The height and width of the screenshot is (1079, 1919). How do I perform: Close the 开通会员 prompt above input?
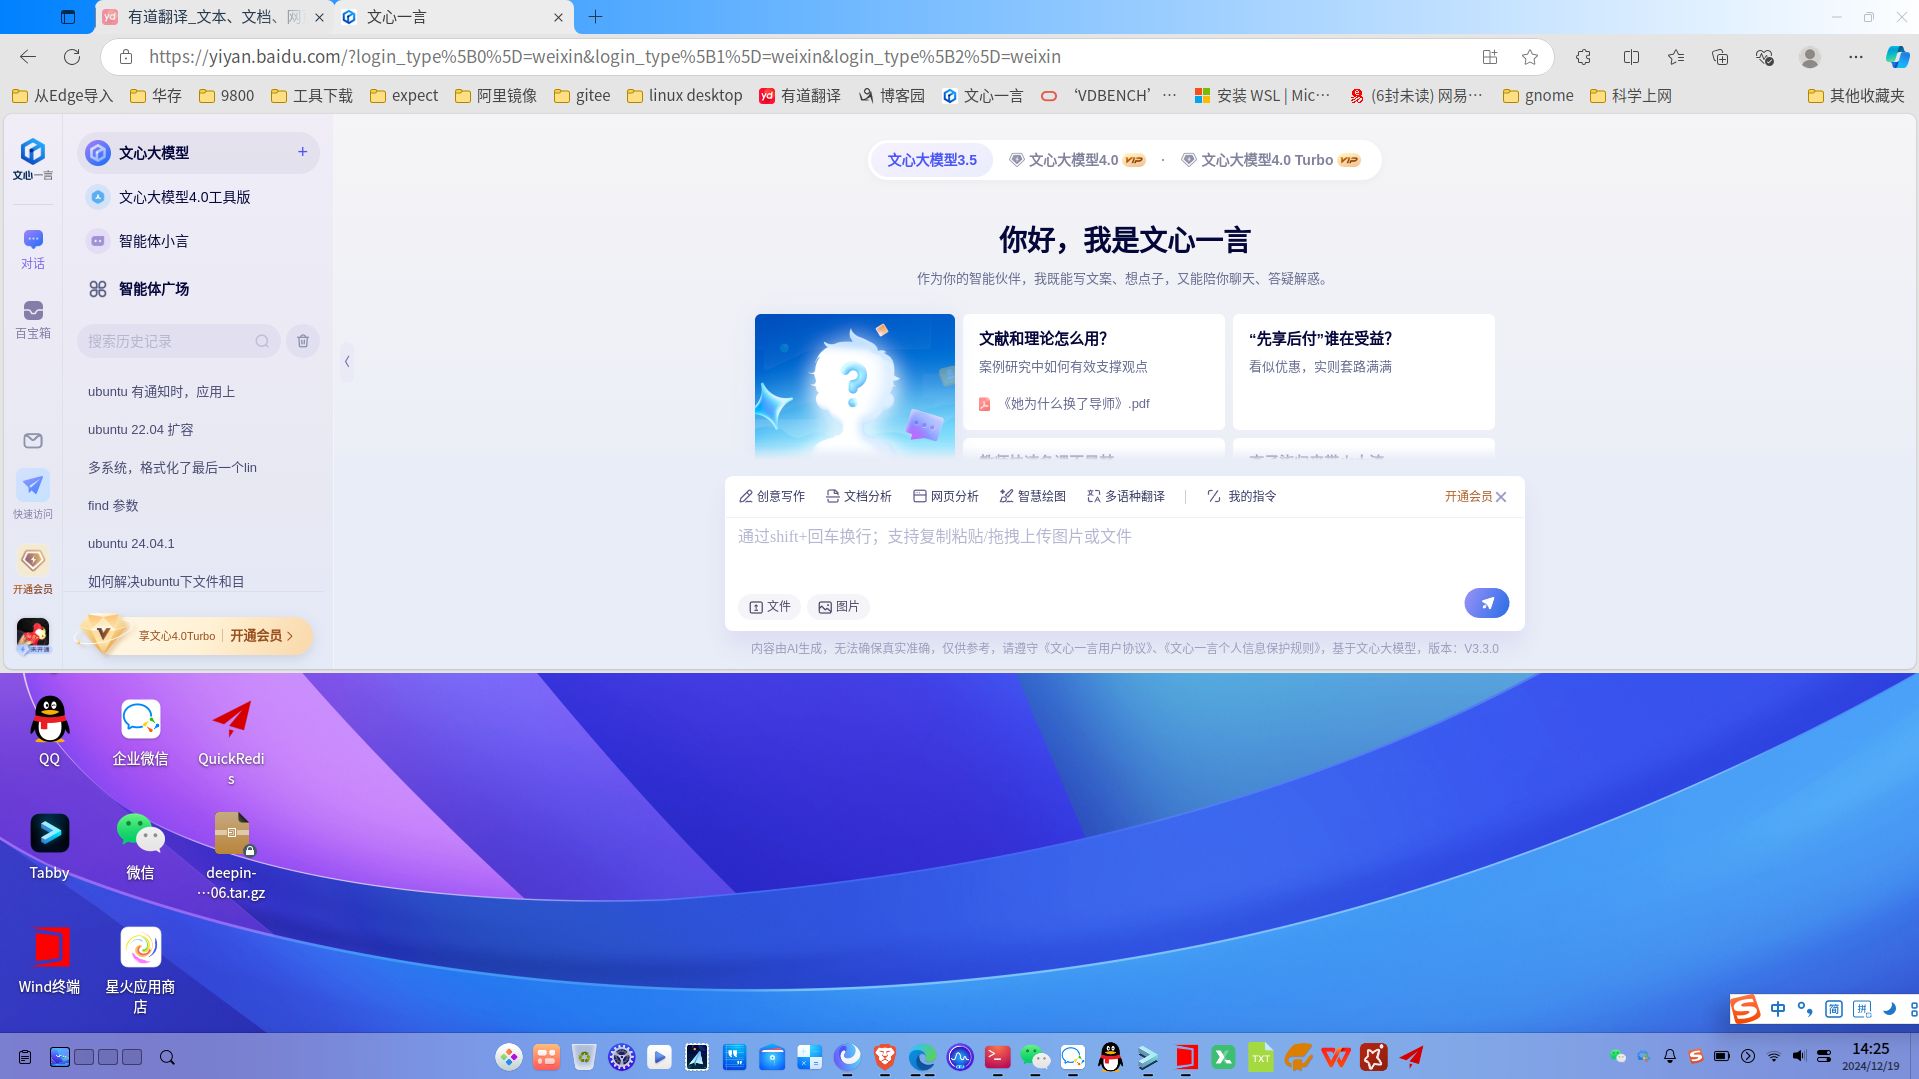[x=1501, y=497]
